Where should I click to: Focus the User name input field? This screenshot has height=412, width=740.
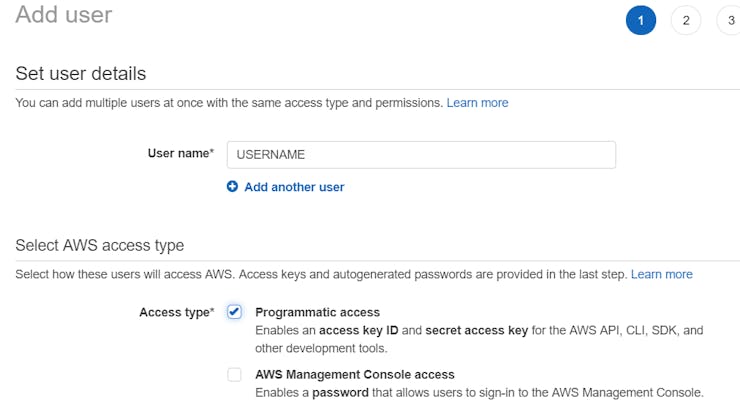click(x=421, y=155)
